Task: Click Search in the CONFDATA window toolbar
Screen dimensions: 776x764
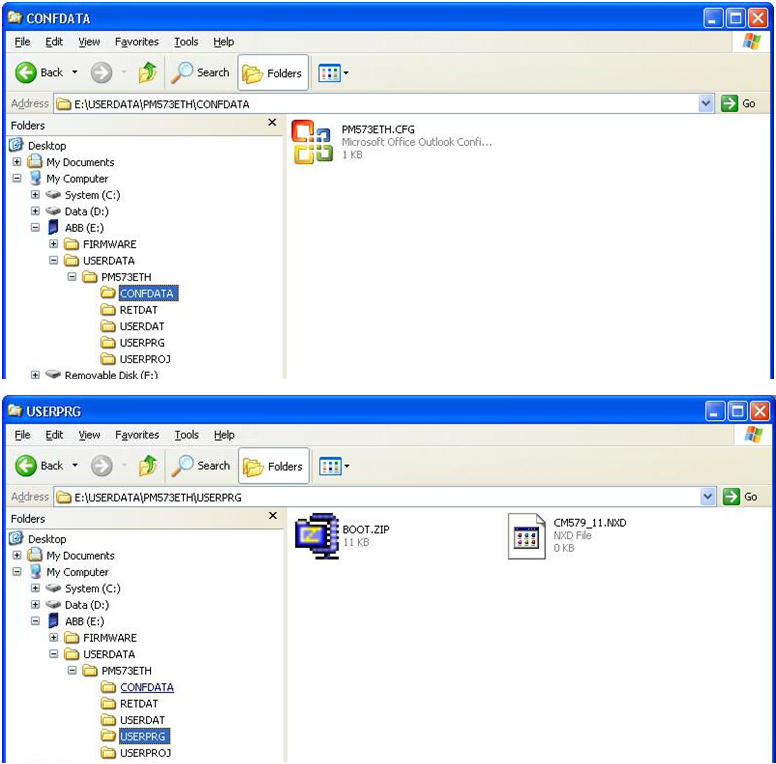Action: click(x=201, y=72)
